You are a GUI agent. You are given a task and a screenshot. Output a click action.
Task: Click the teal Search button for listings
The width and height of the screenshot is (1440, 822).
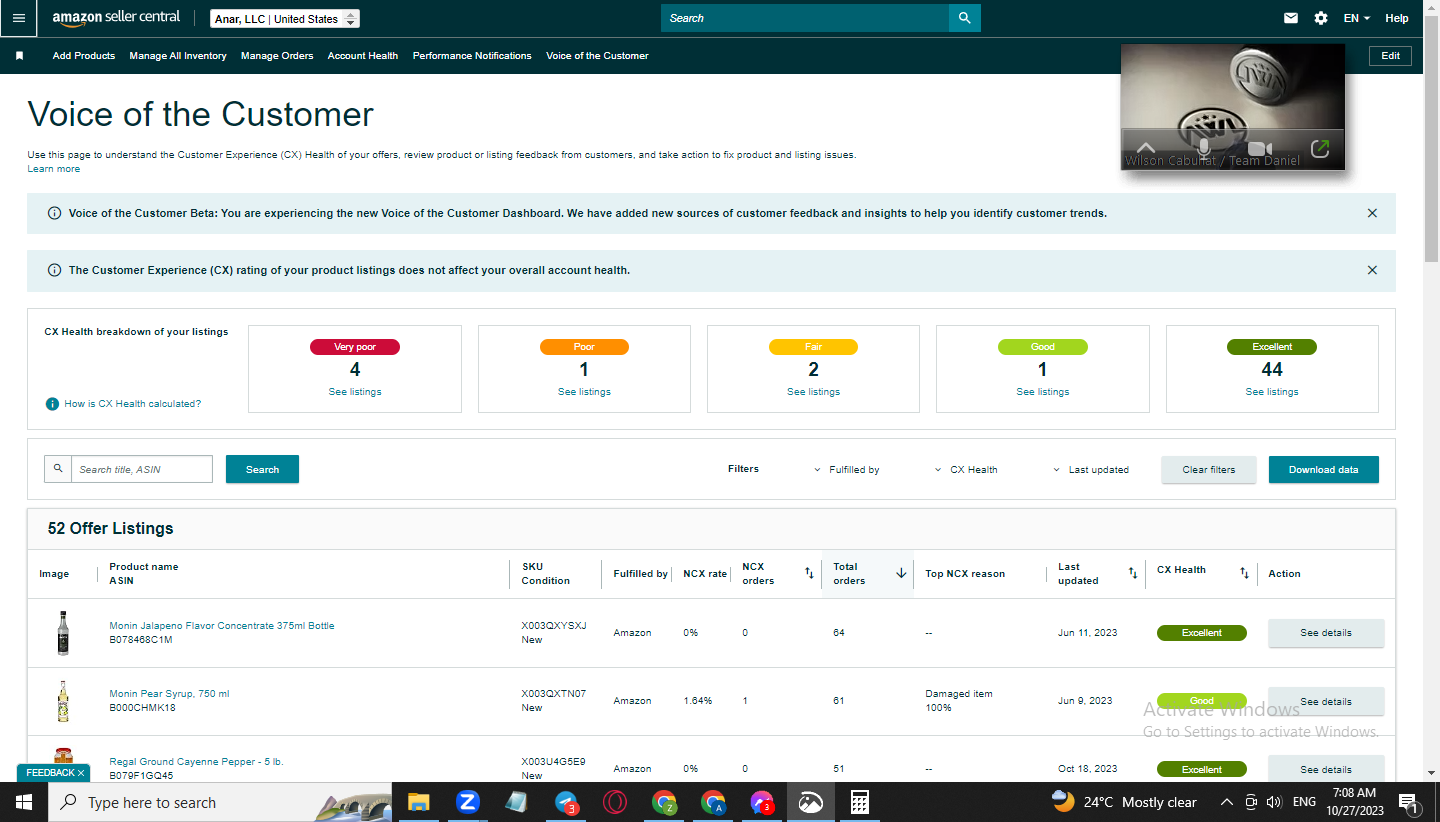pos(262,469)
